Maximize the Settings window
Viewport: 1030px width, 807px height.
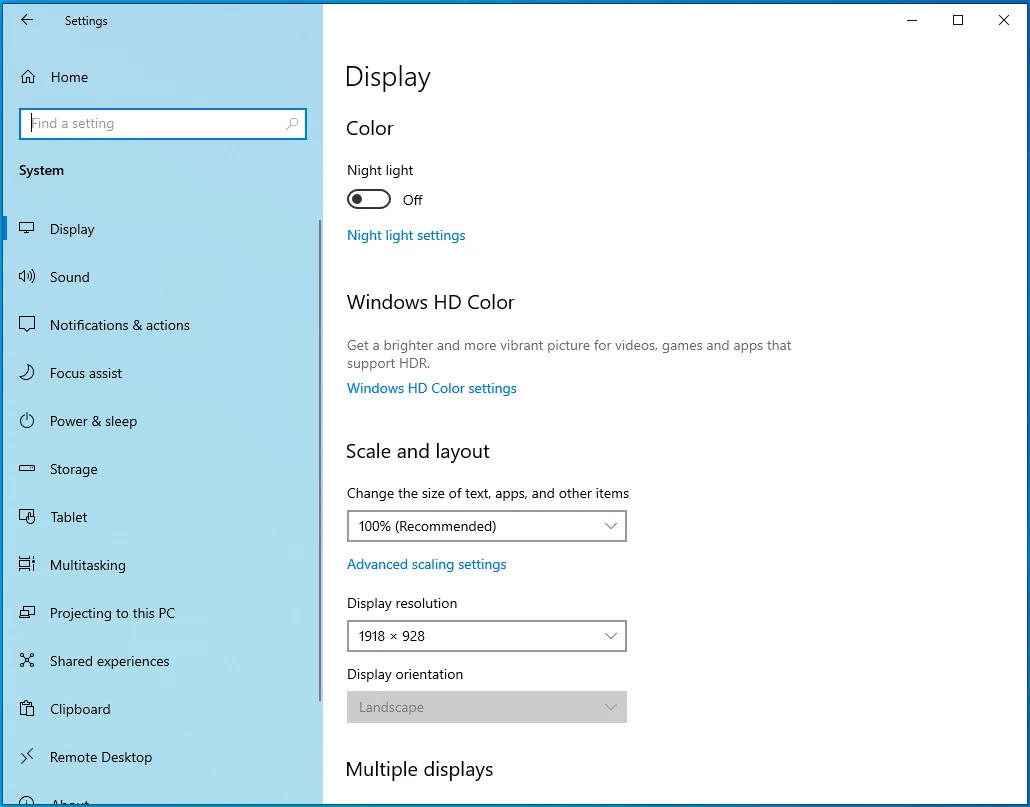958,20
